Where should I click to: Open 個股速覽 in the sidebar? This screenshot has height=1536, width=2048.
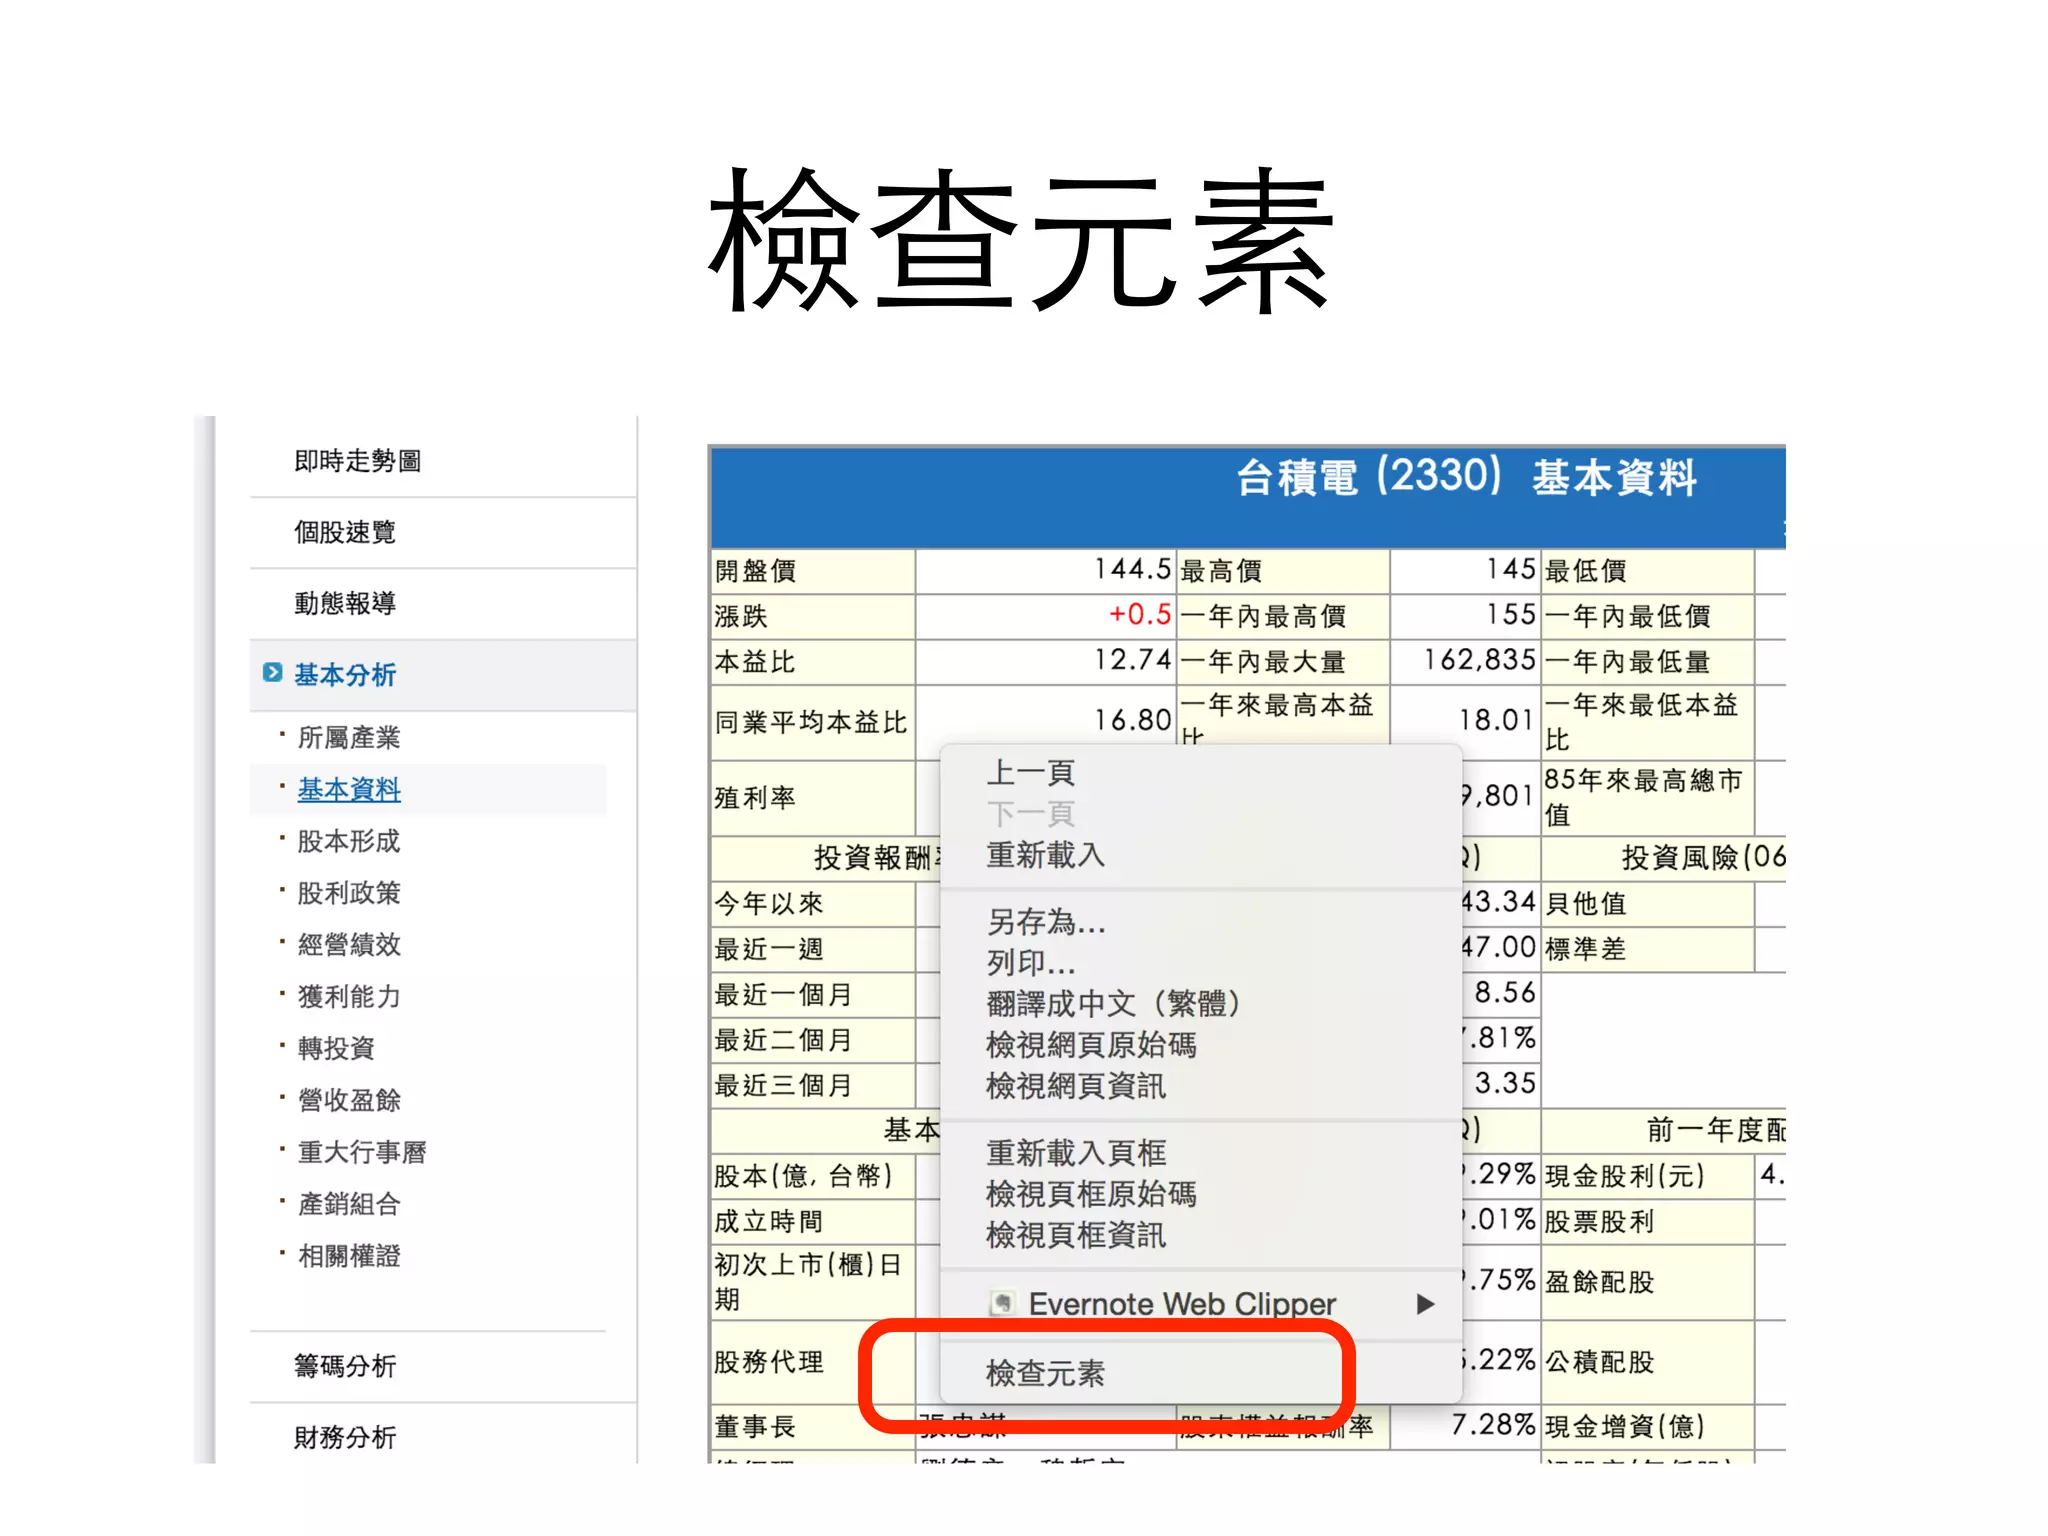point(344,532)
